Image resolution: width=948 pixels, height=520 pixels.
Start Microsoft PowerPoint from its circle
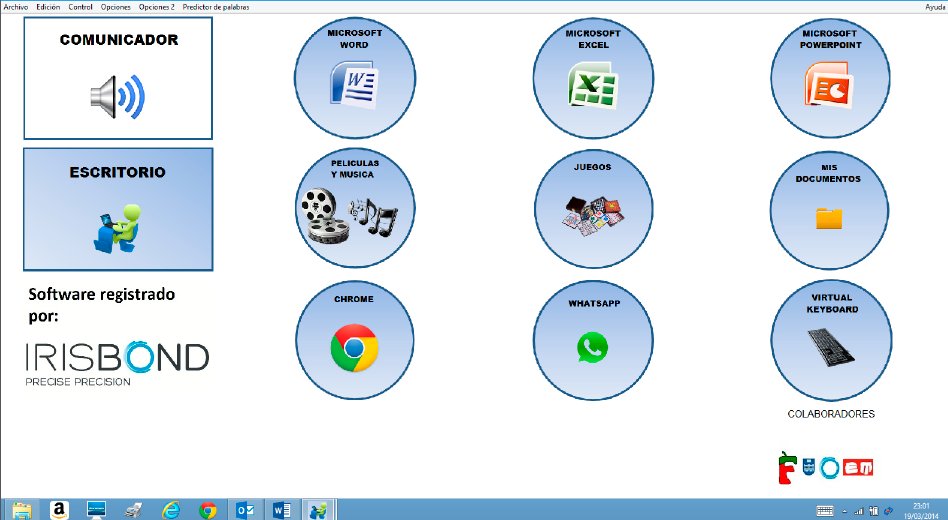click(x=831, y=78)
